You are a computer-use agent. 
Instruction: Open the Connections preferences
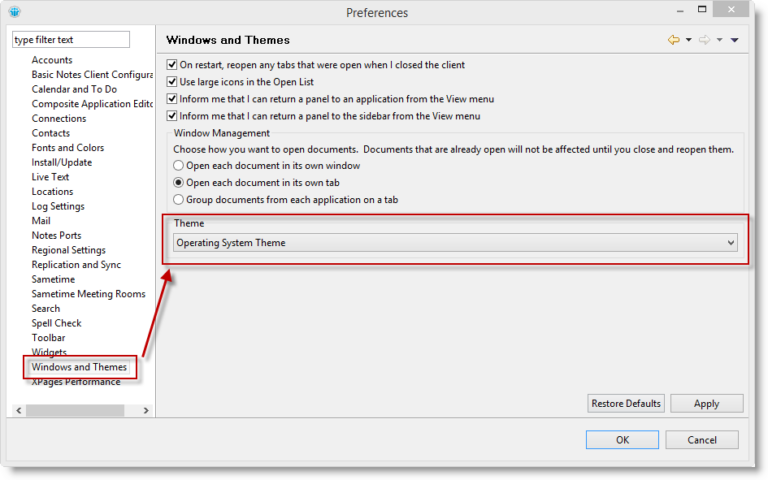coord(59,119)
